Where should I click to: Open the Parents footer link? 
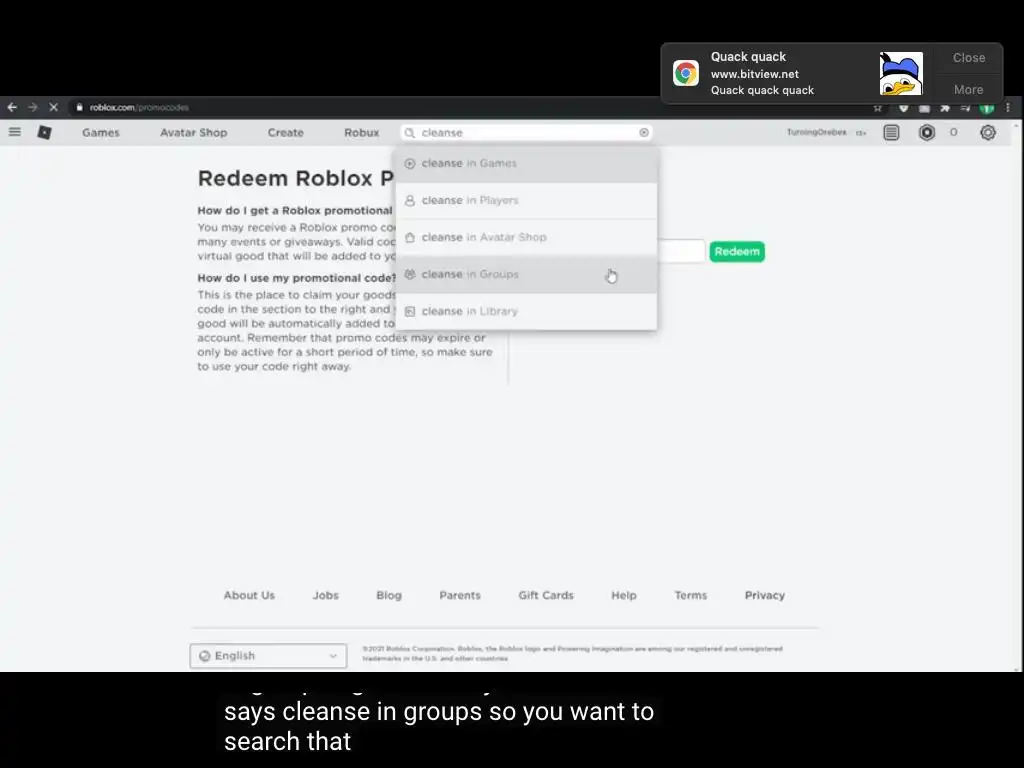pos(460,595)
